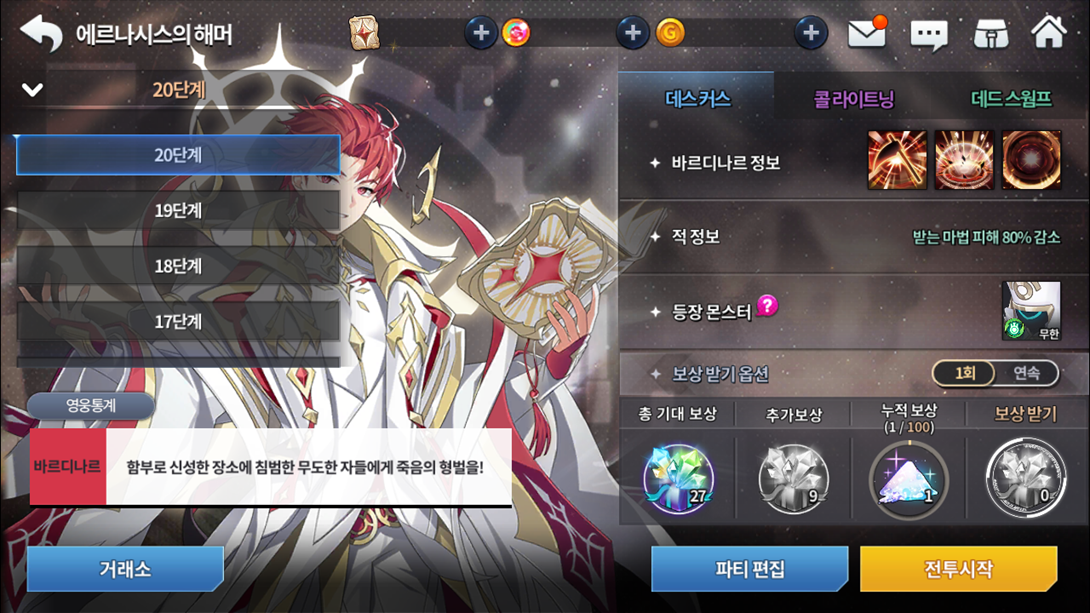Go back using the return arrow icon
The height and width of the screenshot is (613, 1090).
(41, 33)
